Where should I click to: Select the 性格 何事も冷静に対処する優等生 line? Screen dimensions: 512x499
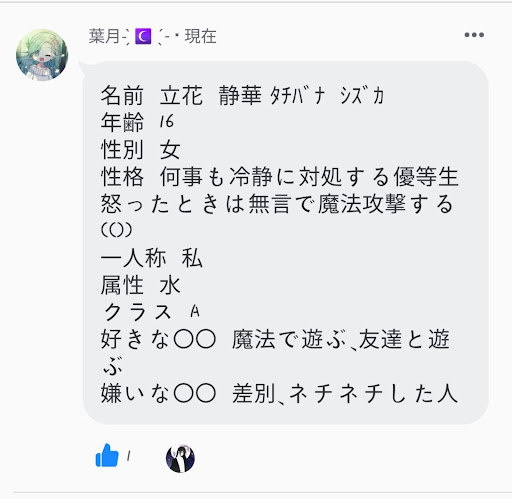click(280, 177)
